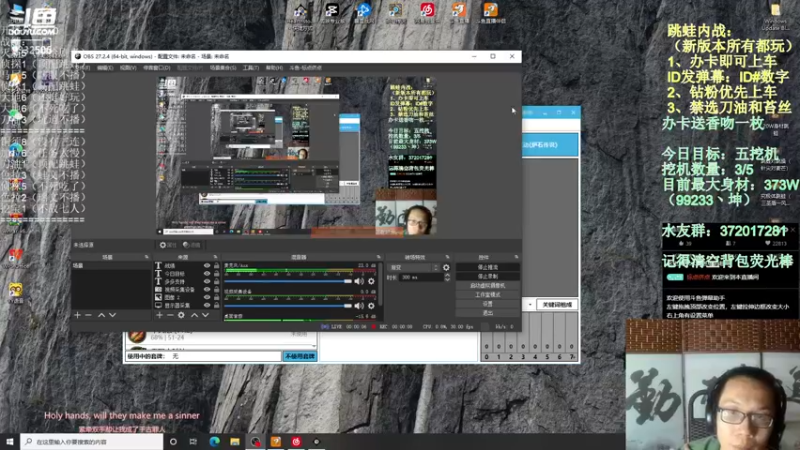Screen dimensions: 800x450
Task: Open the Scene Collection menu in OBS
Action: [223, 68]
